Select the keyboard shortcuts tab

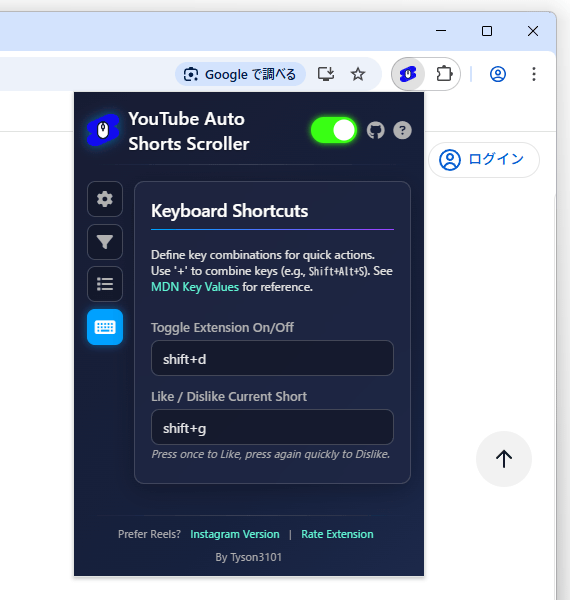pos(105,327)
